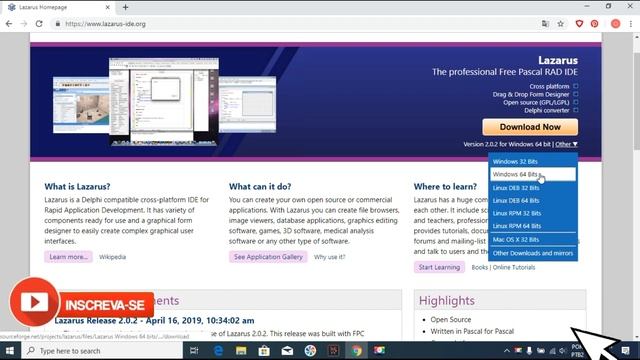Go back using the browser back arrow
Screen dimensions: 640x360
tap(9, 24)
